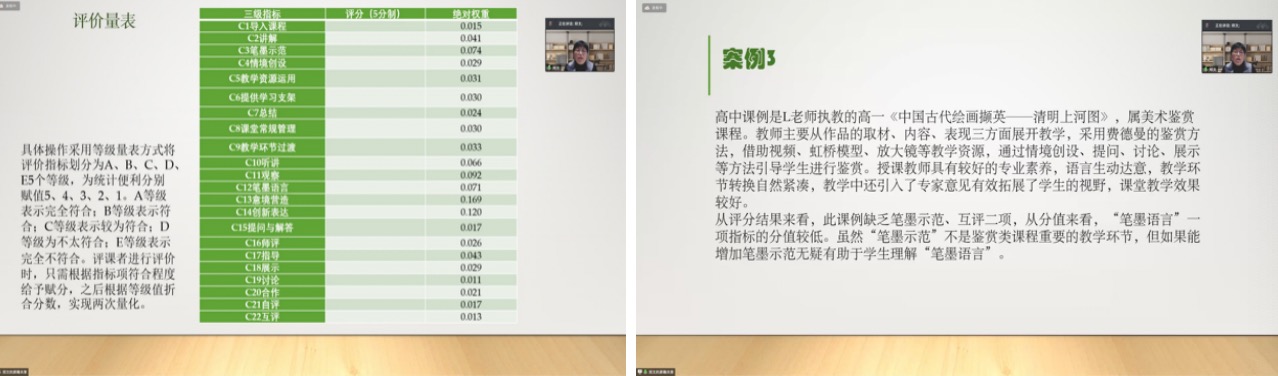Click the status label at right window's bottom-left
The width and height of the screenshot is (1278, 376).
(x=655, y=371)
